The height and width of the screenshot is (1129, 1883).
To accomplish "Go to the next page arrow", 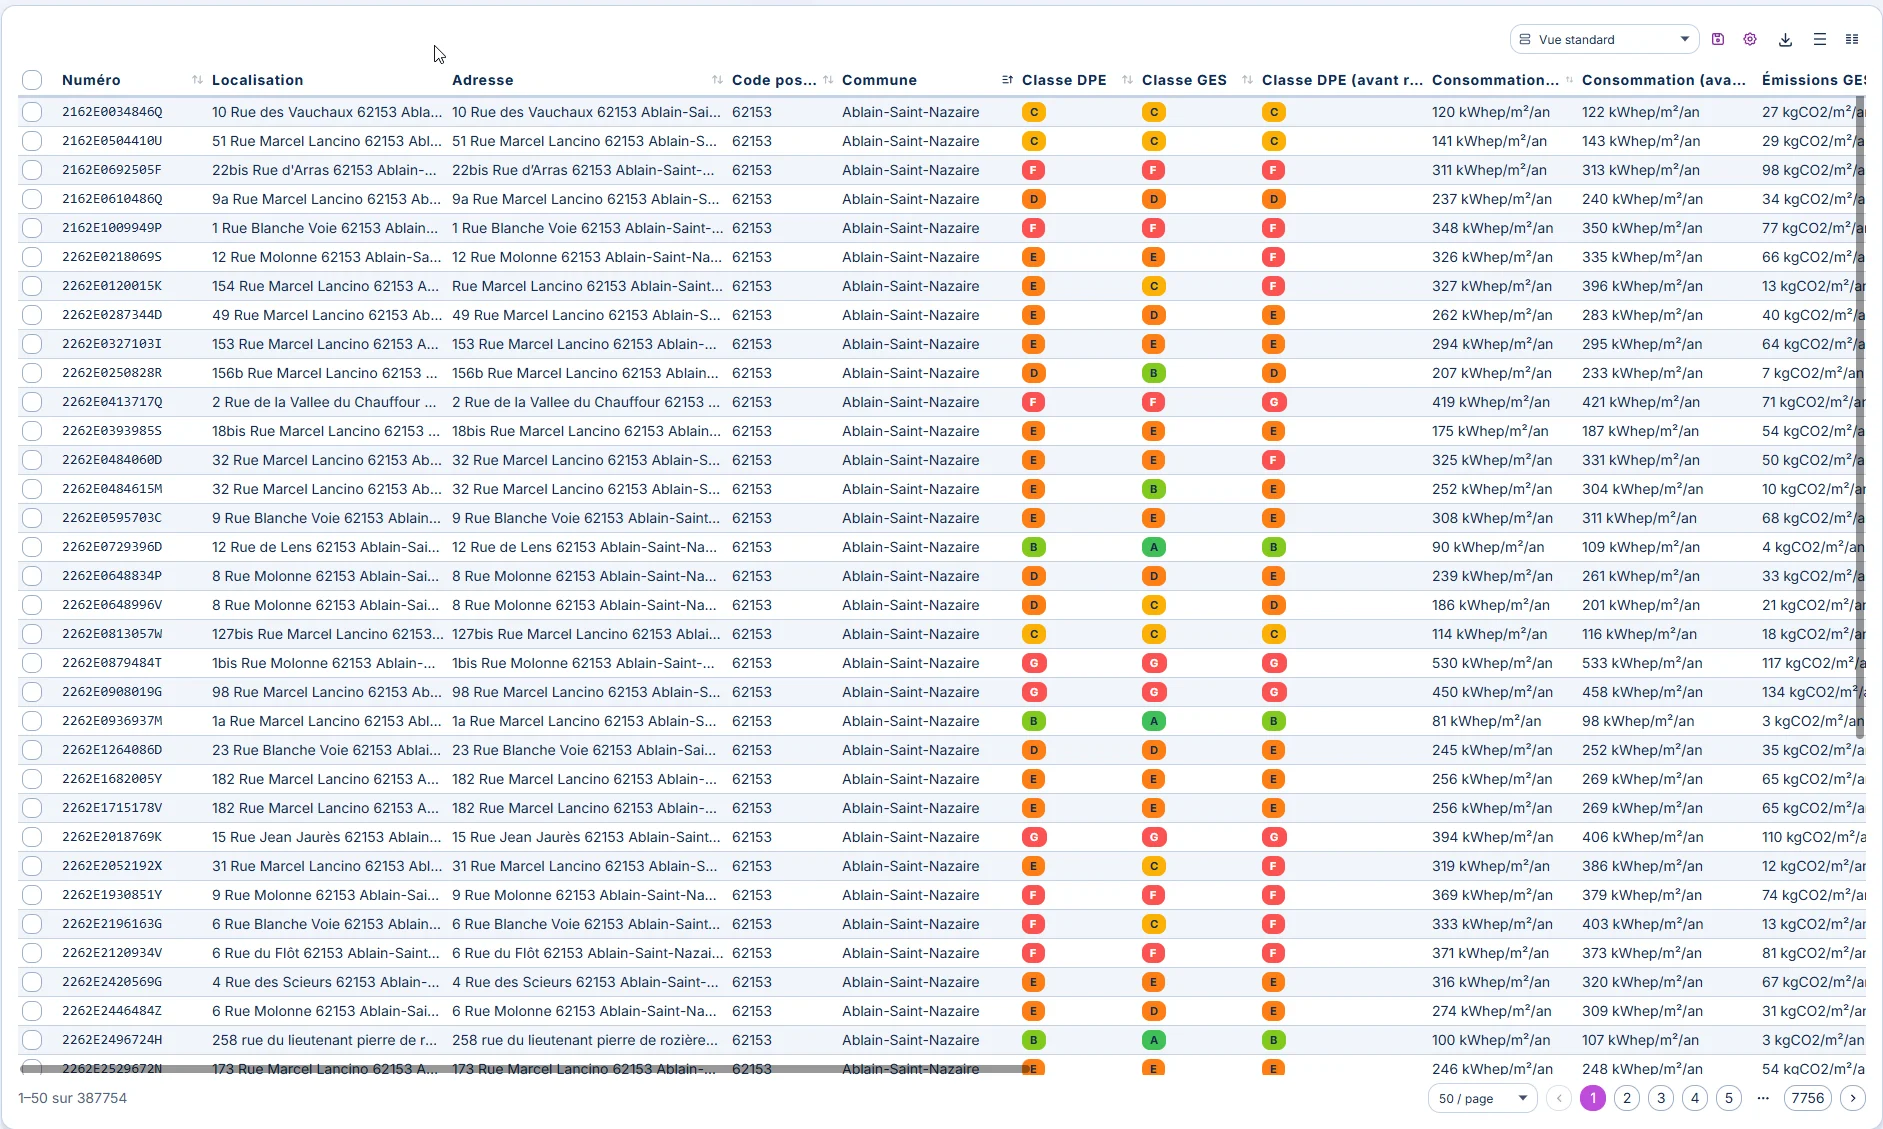I will click(x=1853, y=1098).
